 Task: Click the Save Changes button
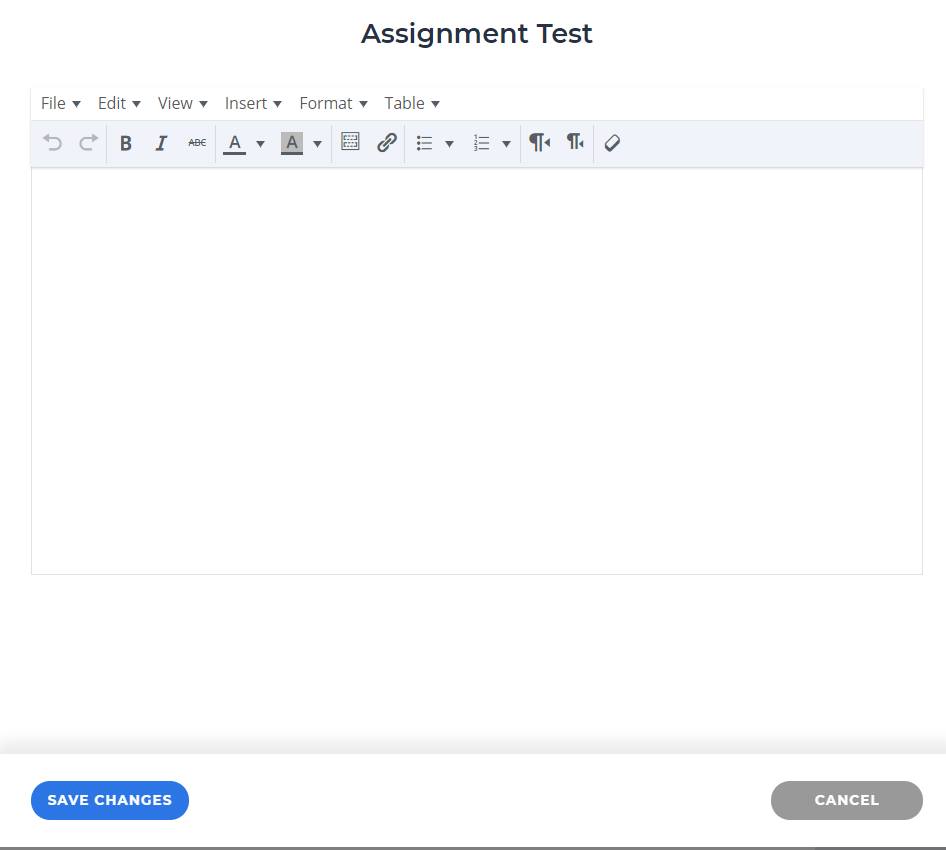click(x=110, y=800)
